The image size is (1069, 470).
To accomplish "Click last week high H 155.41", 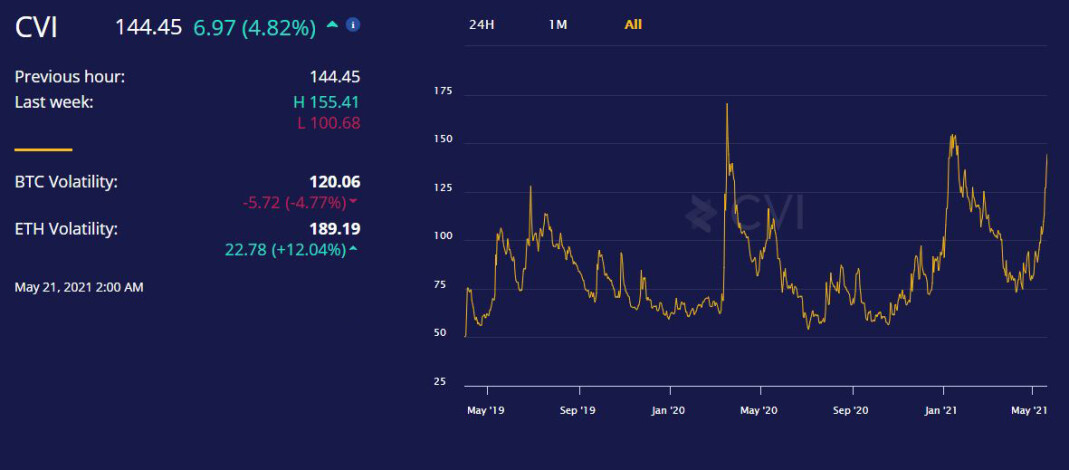I will pyautogui.click(x=327, y=102).
